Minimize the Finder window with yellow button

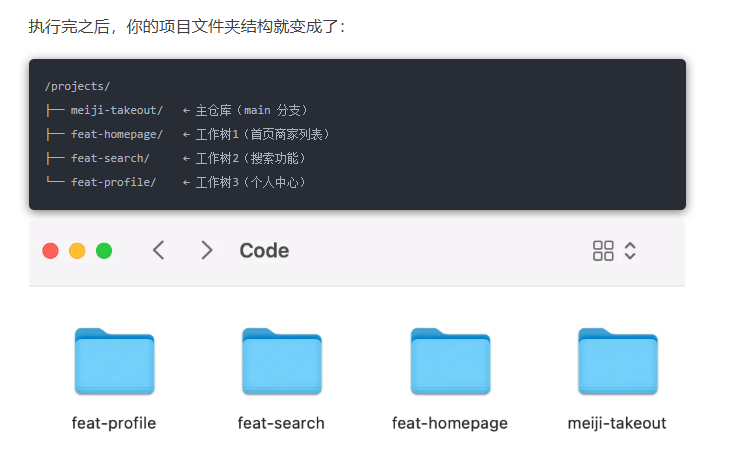77,251
